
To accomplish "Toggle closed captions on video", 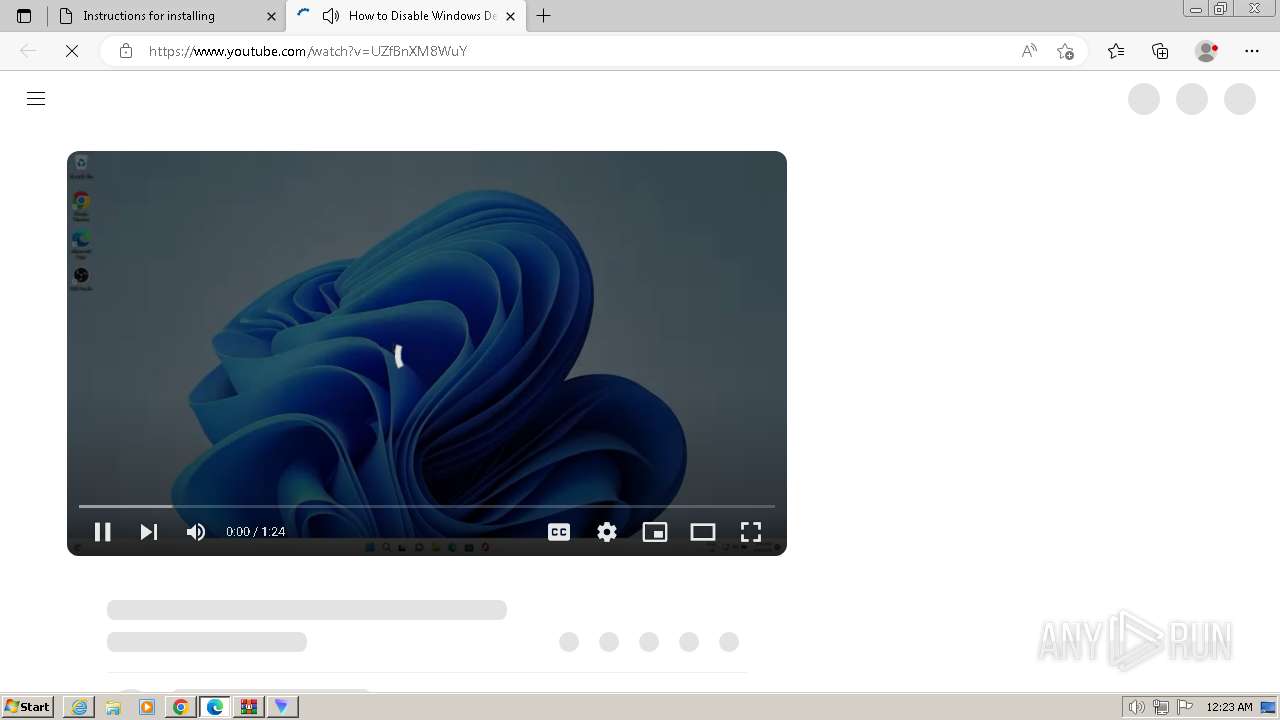I will coord(559,532).
